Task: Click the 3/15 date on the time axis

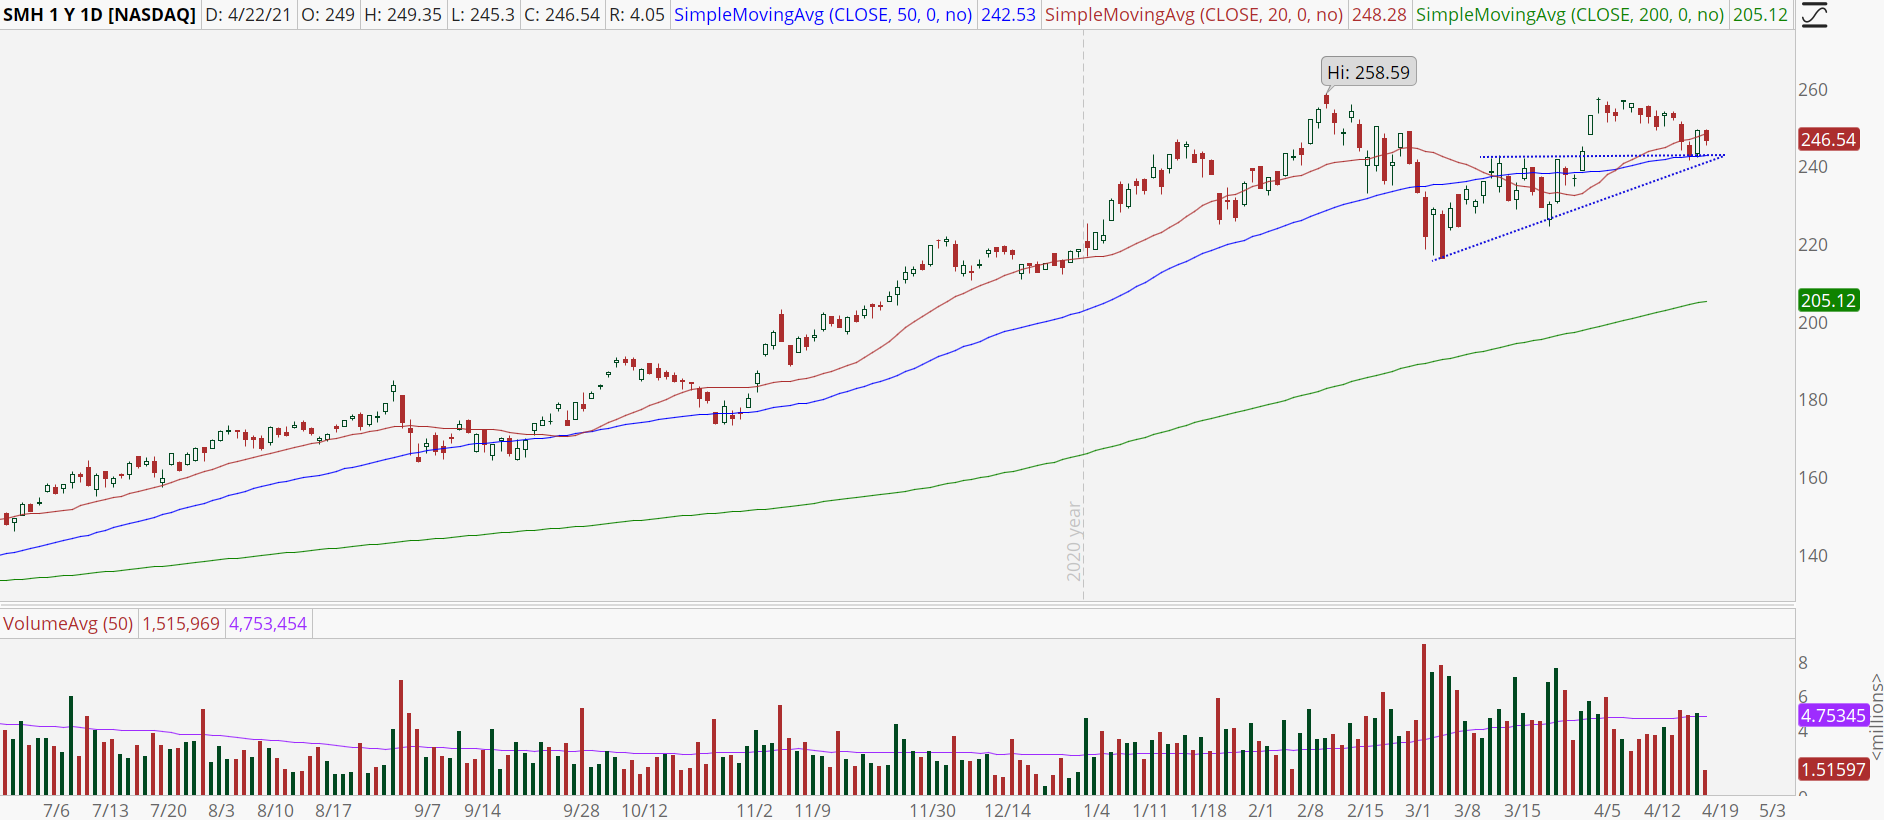Action: click(x=1522, y=810)
